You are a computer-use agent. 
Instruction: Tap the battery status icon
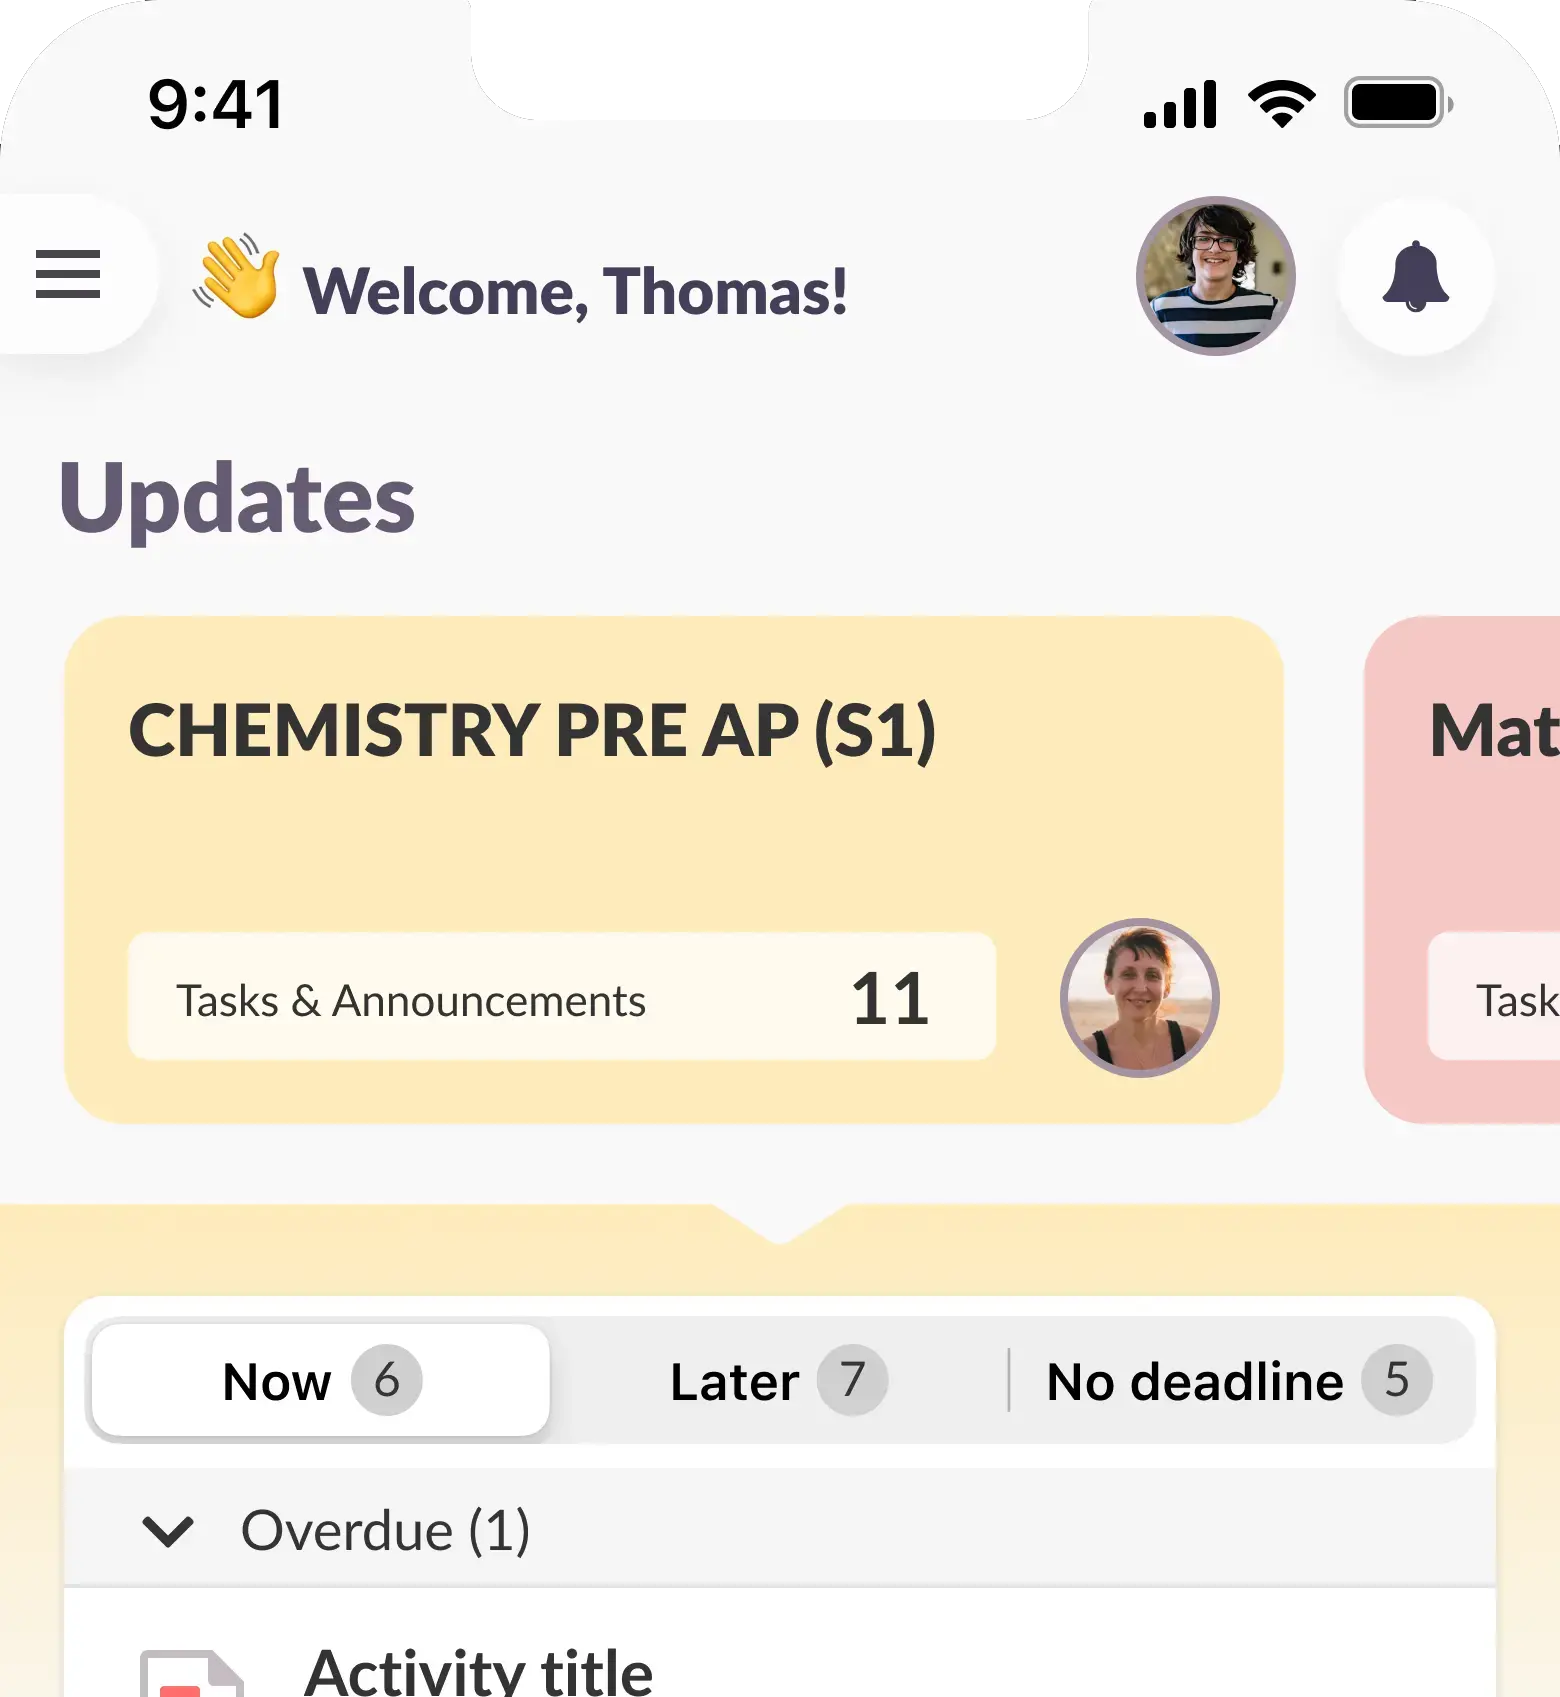click(1397, 103)
